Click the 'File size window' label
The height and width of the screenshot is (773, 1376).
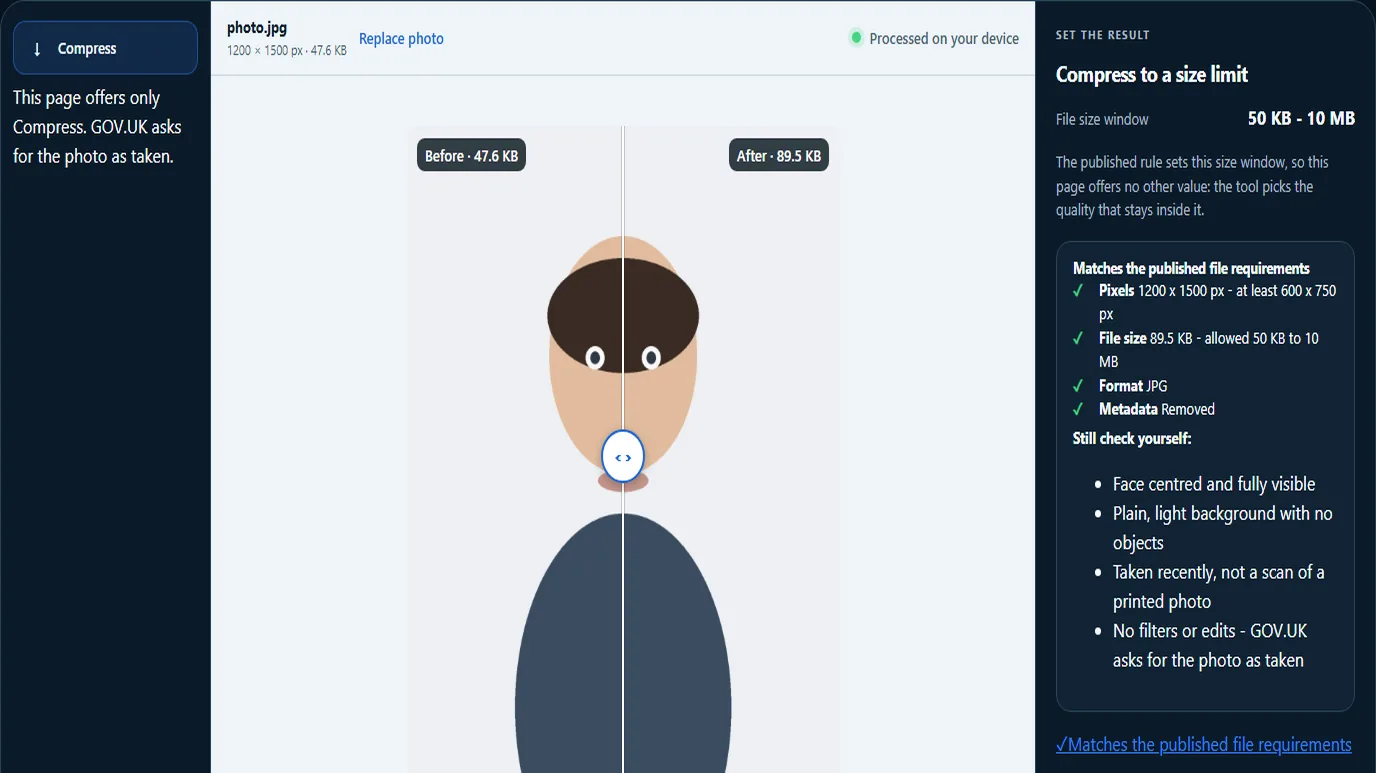tap(1102, 119)
